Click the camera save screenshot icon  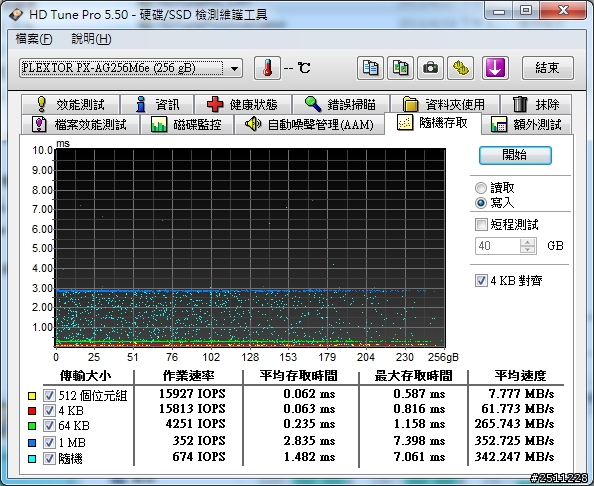[430, 68]
